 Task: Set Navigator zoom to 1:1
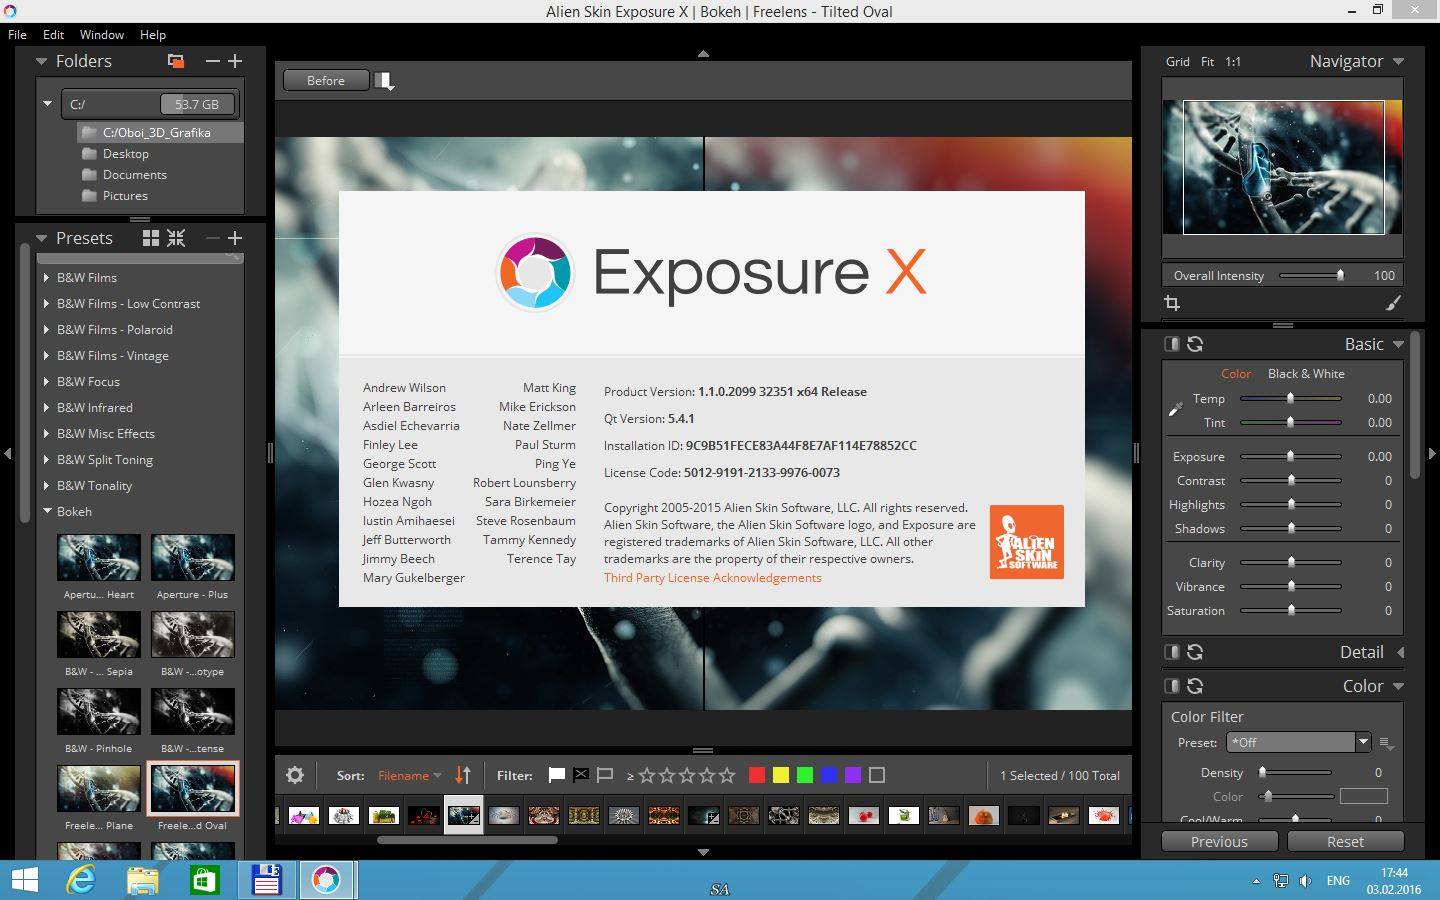point(1233,62)
